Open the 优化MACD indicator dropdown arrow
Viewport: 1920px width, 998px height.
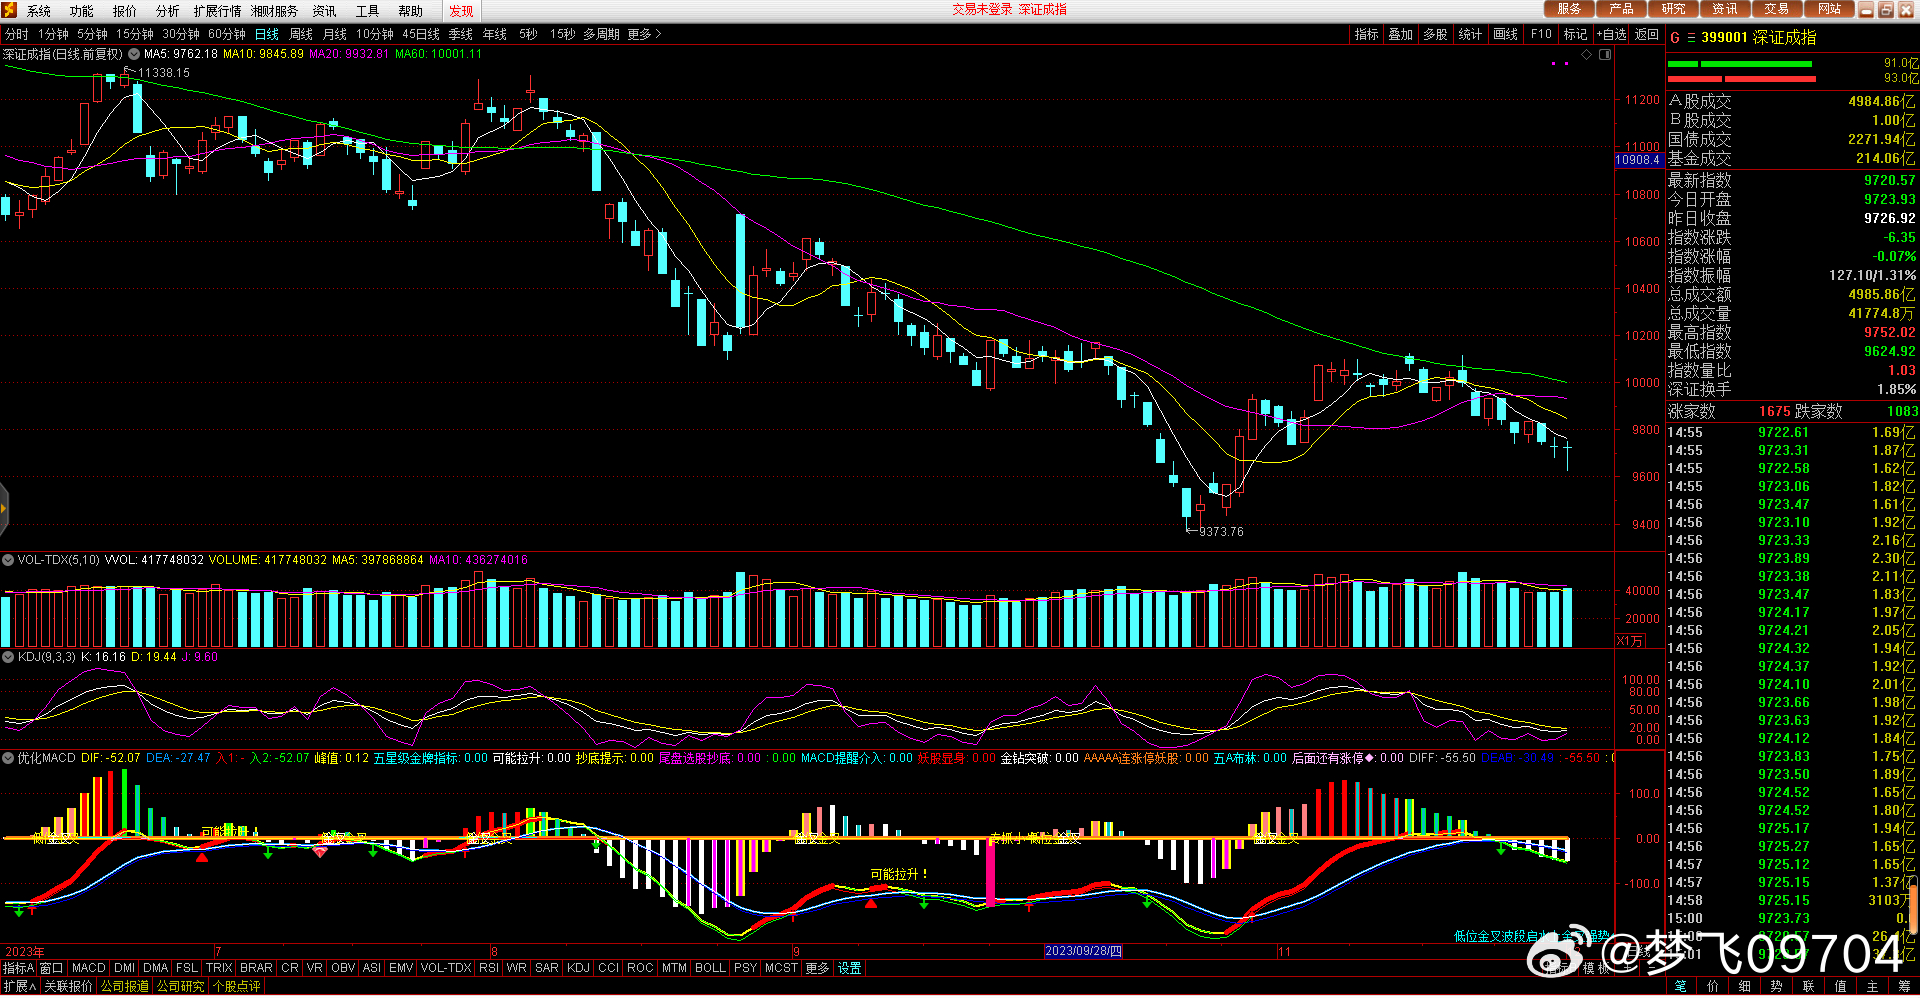pyautogui.click(x=8, y=758)
